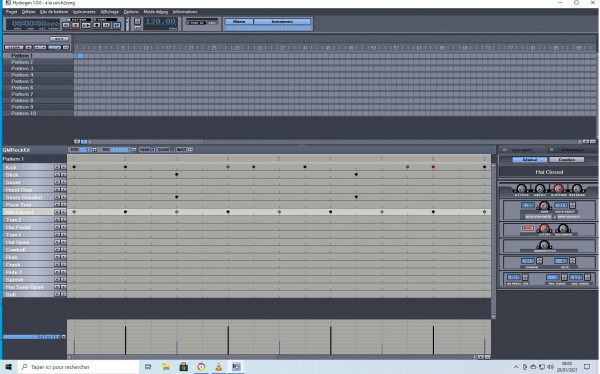Click the Clear button in song editor
The height and width of the screenshot is (374, 600).
14,47
